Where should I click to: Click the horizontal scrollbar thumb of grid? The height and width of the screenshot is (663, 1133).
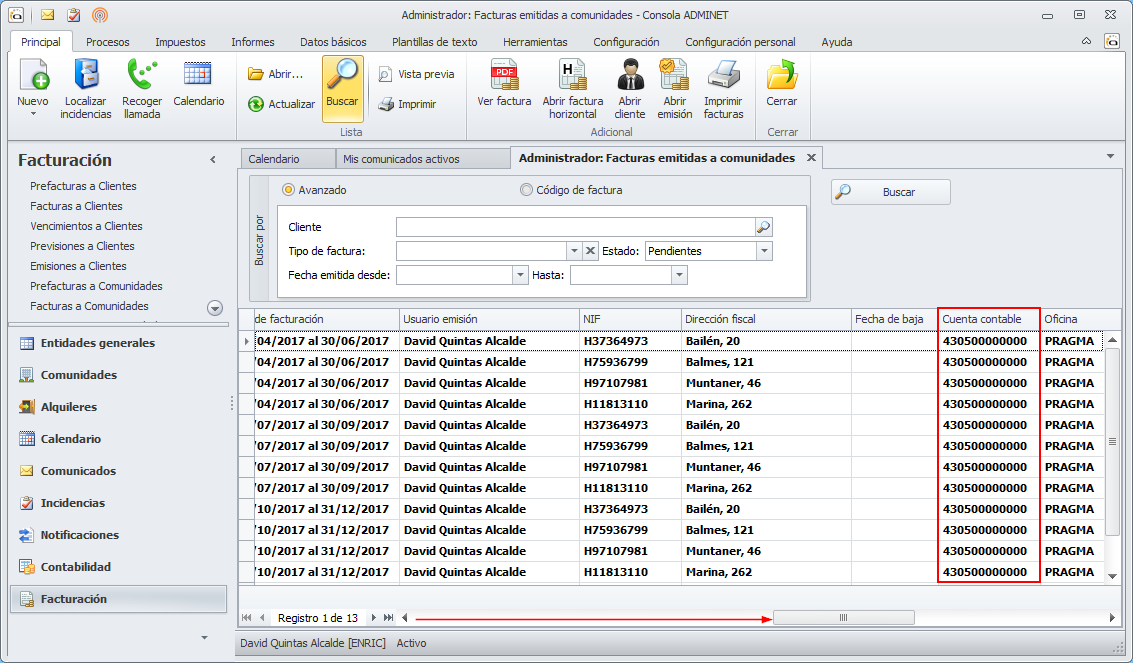(843, 618)
